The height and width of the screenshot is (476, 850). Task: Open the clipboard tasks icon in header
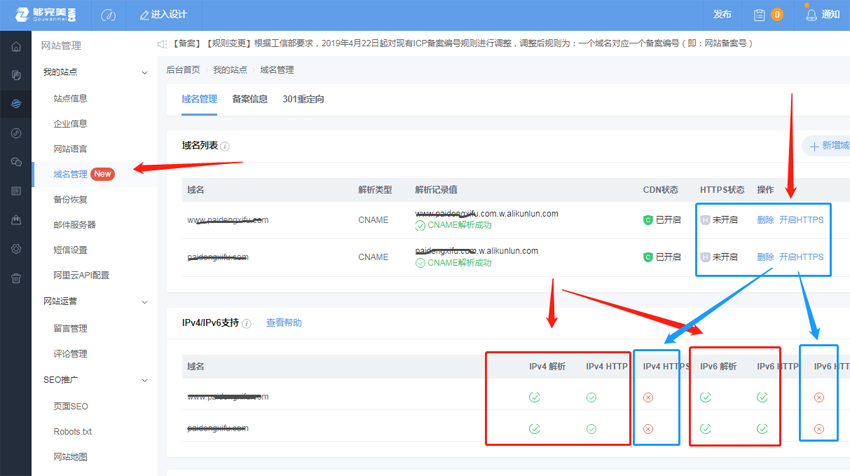pos(760,15)
